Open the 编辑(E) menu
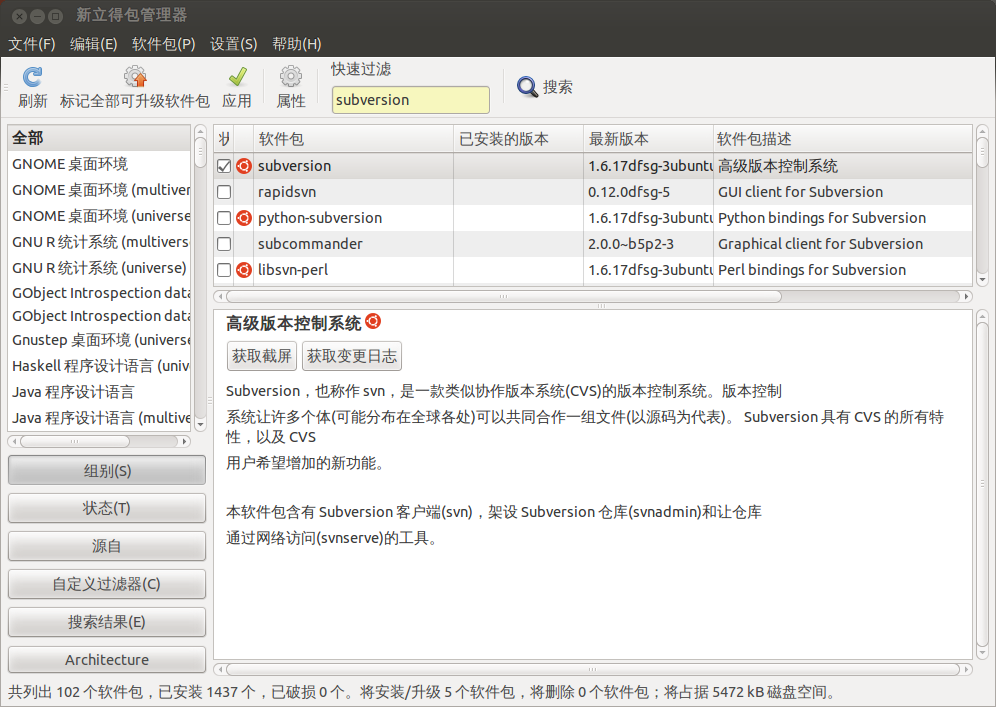 pyautogui.click(x=93, y=44)
